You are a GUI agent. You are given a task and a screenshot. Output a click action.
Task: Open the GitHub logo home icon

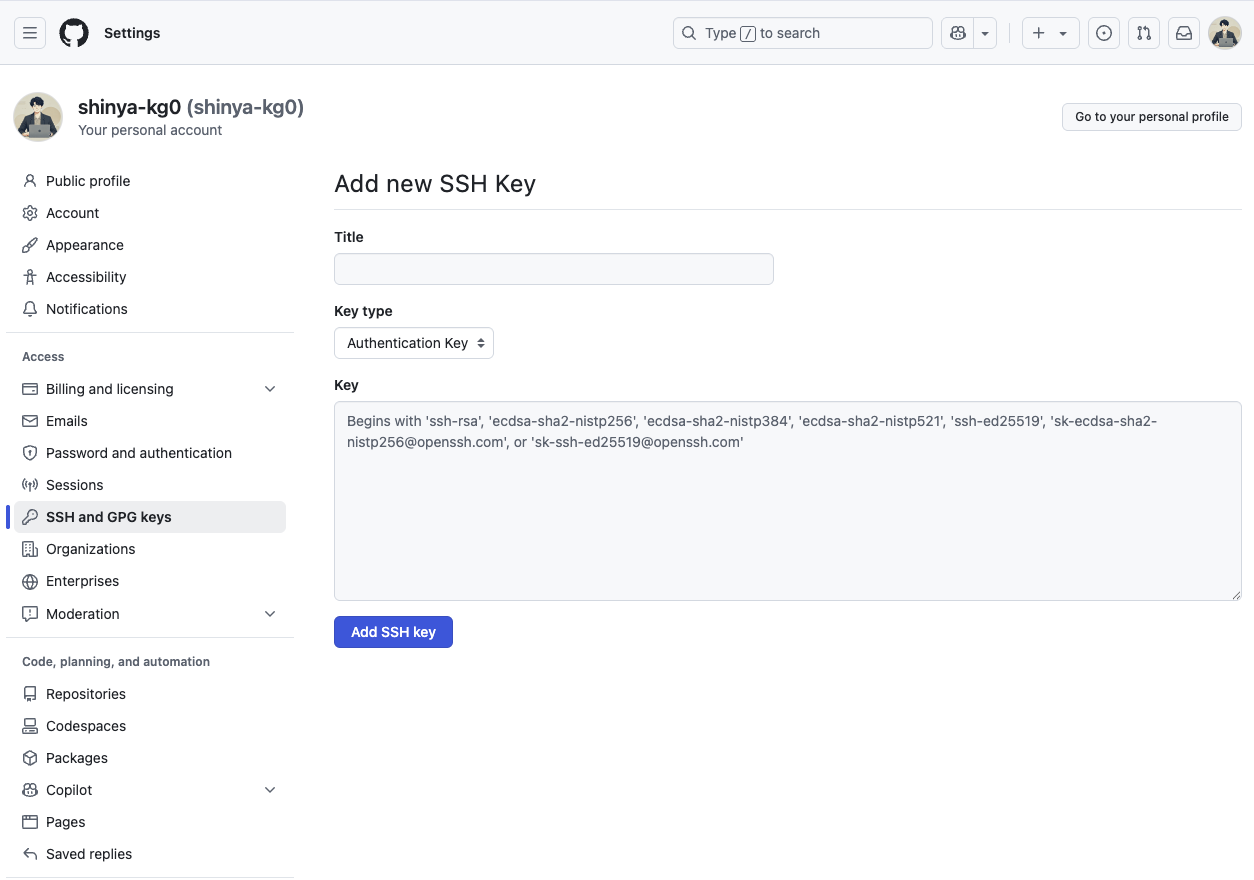(74, 32)
